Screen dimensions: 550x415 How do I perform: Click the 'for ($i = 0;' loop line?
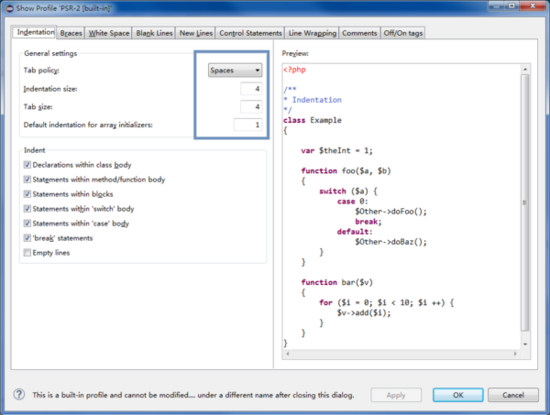point(387,302)
